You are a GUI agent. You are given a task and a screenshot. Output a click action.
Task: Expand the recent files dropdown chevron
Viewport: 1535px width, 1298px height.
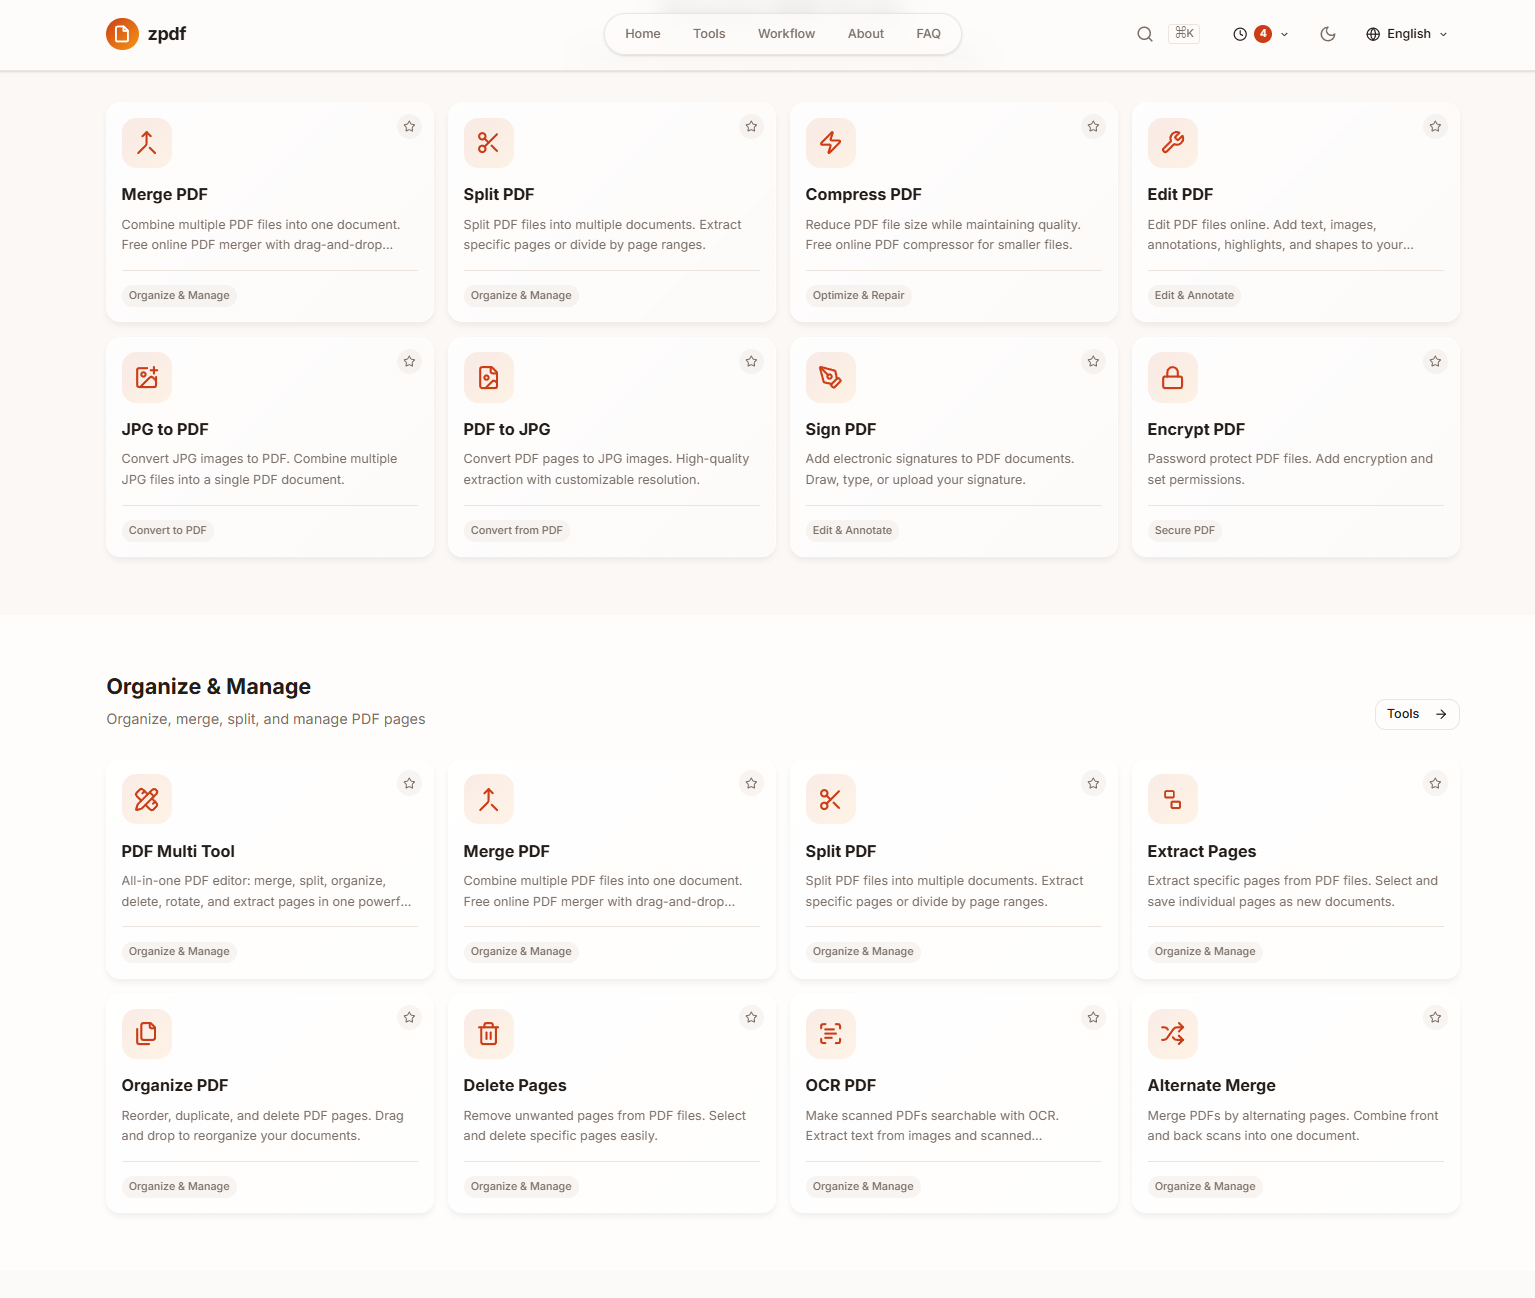[x=1284, y=34]
